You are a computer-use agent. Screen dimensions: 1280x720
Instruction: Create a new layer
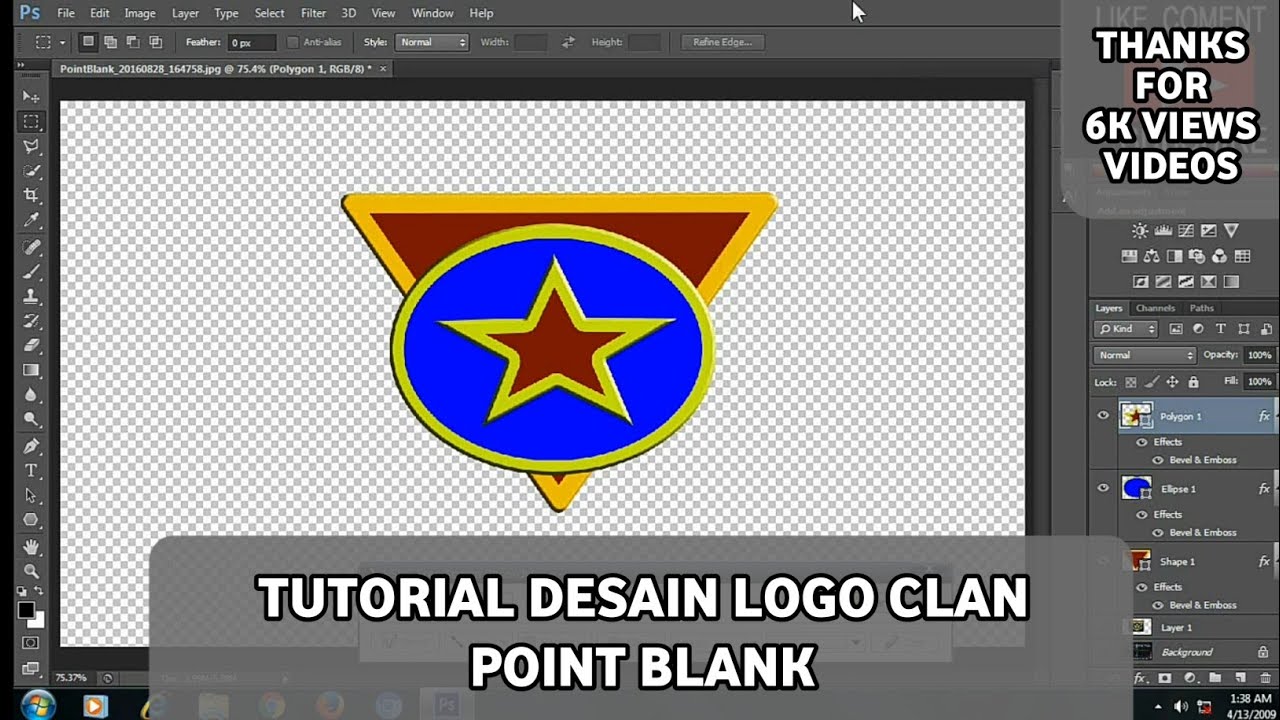(x=1241, y=678)
